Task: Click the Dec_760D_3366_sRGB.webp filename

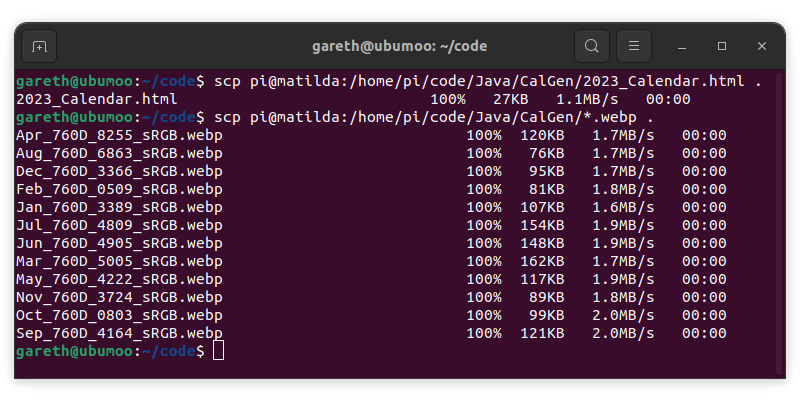Action: (x=119, y=171)
